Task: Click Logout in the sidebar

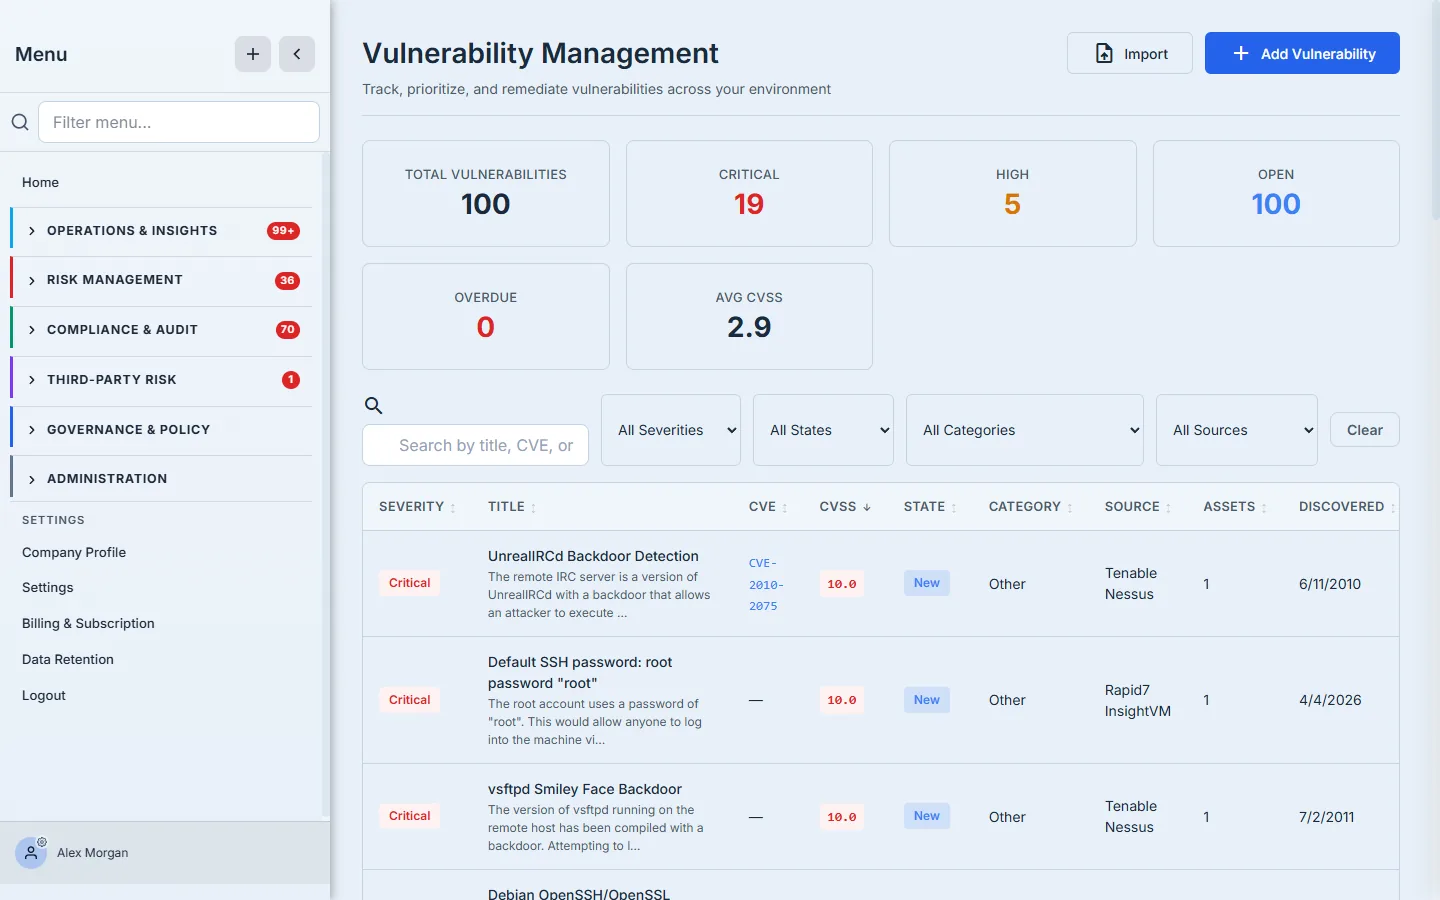Action: (x=44, y=695)
